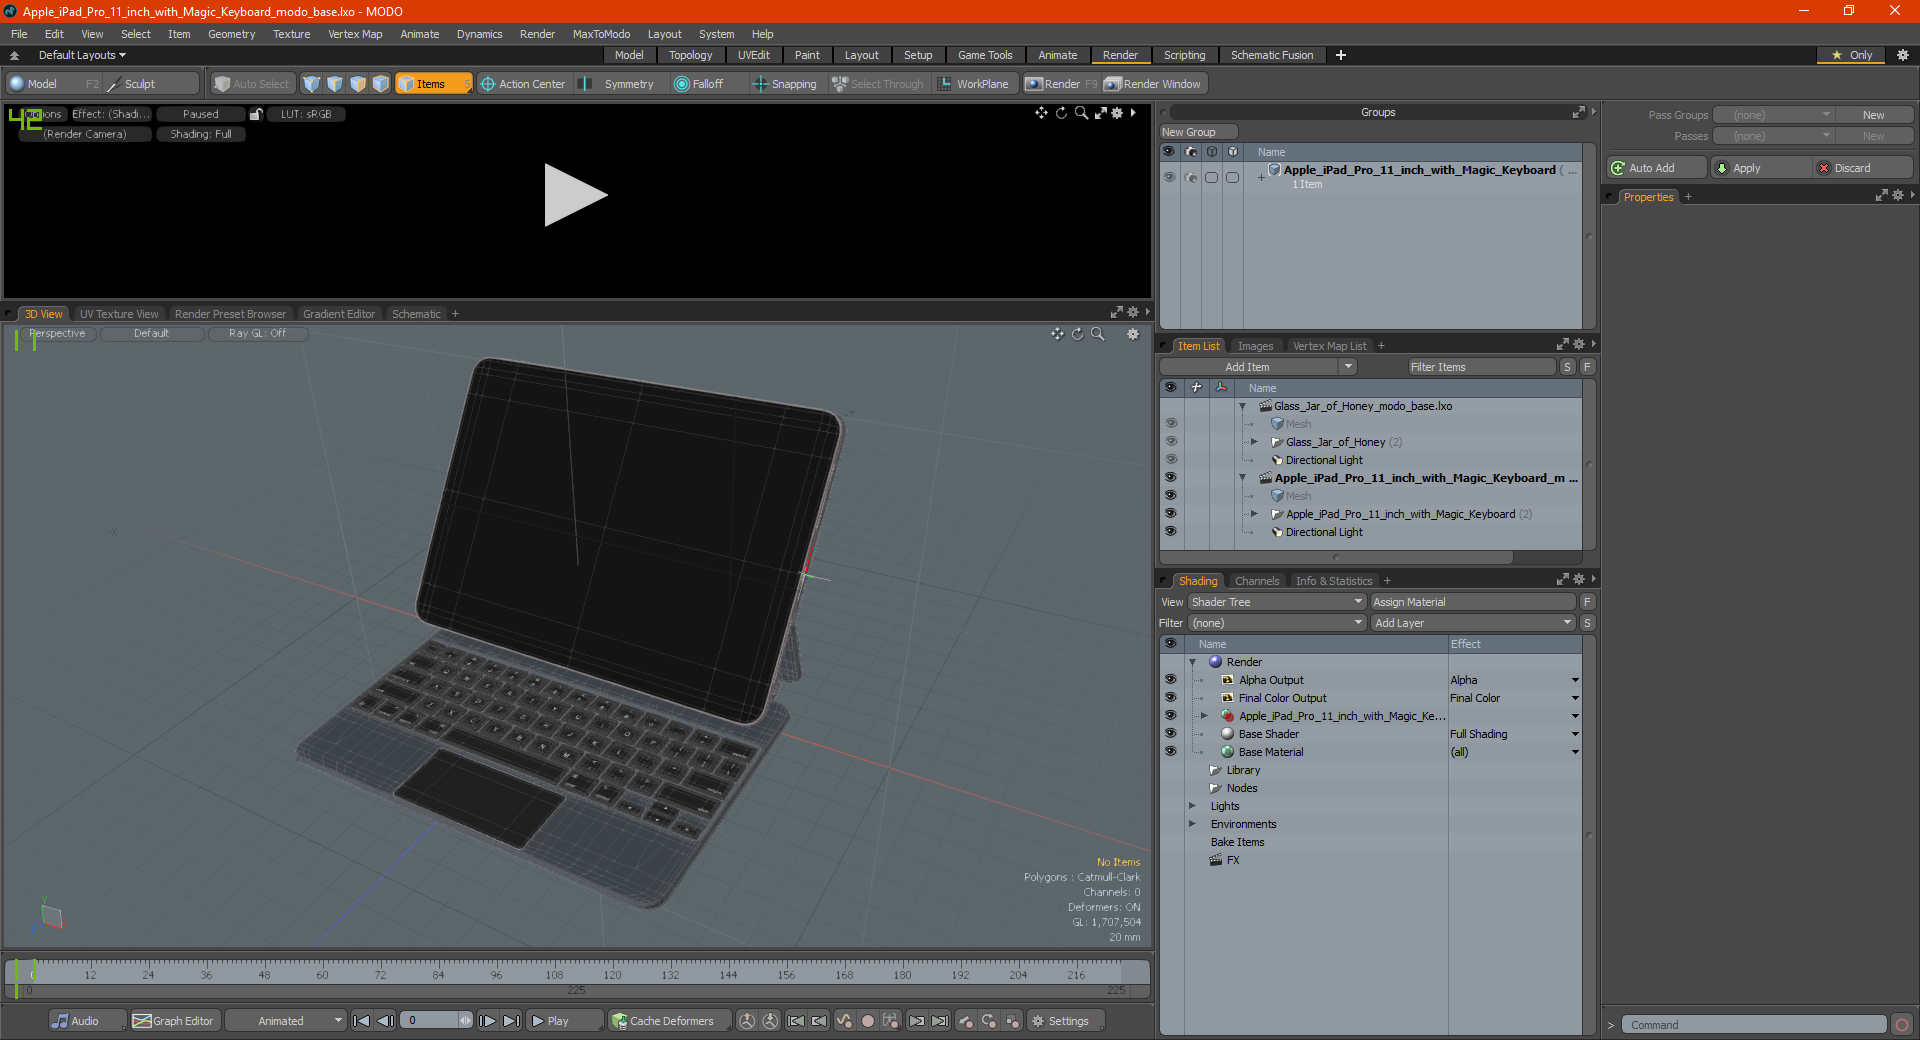Image resolution: width=1920 pixels, height=1040 pixels.
Task: Toggle visibility of the second Directional Light
Action: pyautogui.click(x=1171, y=531)
